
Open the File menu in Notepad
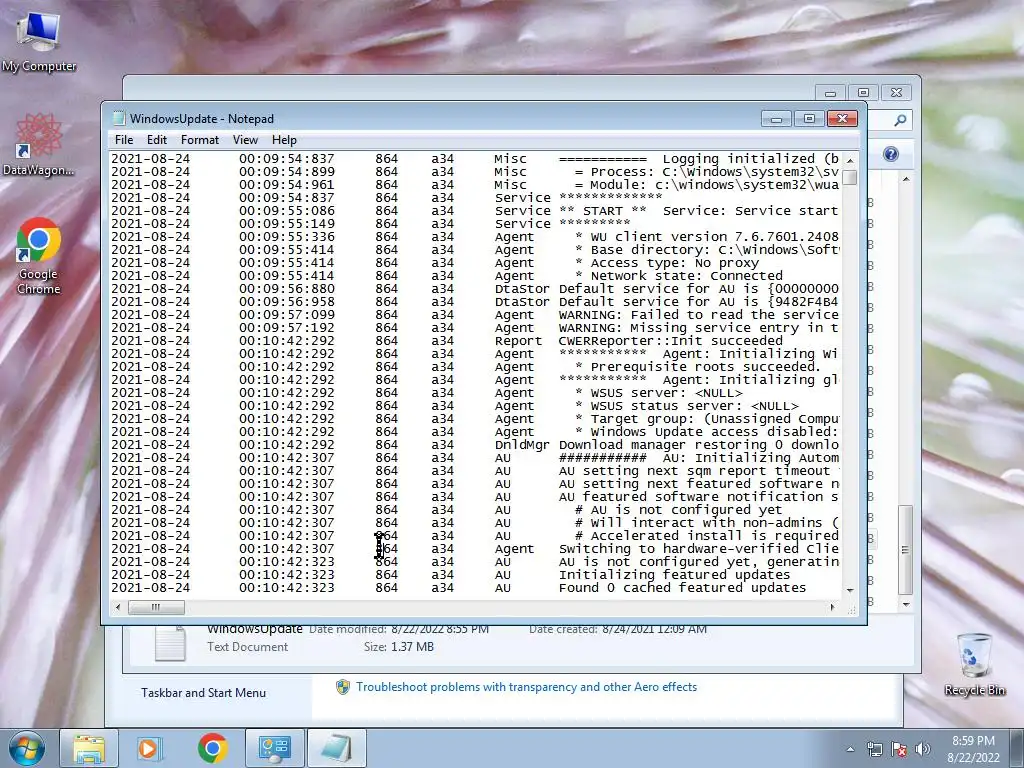(x=123, y=140)
